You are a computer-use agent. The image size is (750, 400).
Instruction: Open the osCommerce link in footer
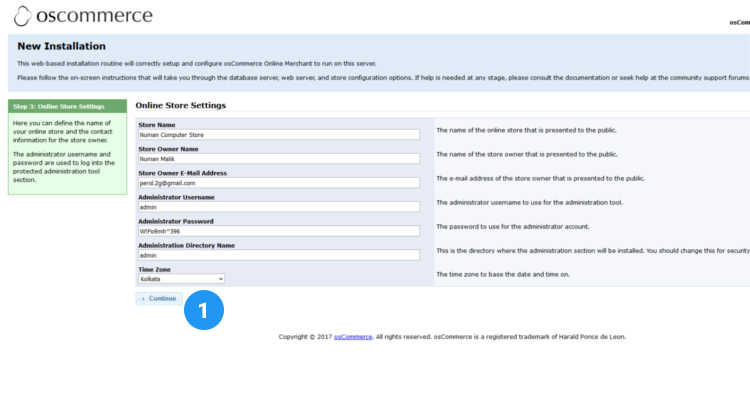(x=352, y=337)
